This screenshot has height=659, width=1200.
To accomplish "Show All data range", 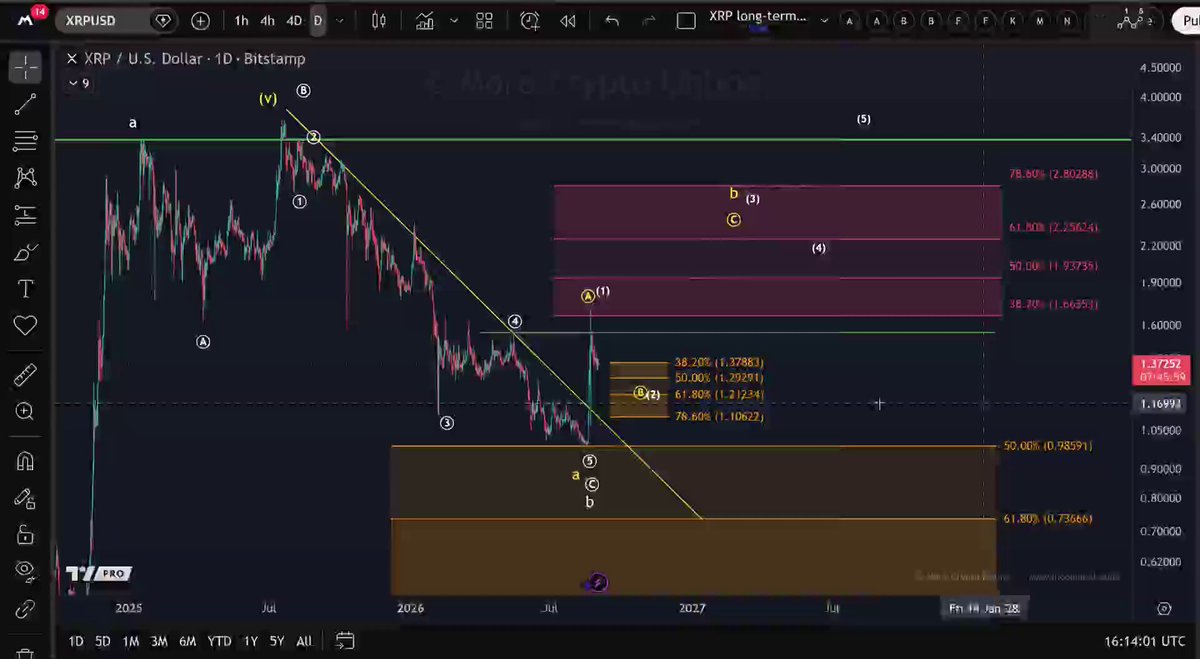I will [x=304, y=641].
